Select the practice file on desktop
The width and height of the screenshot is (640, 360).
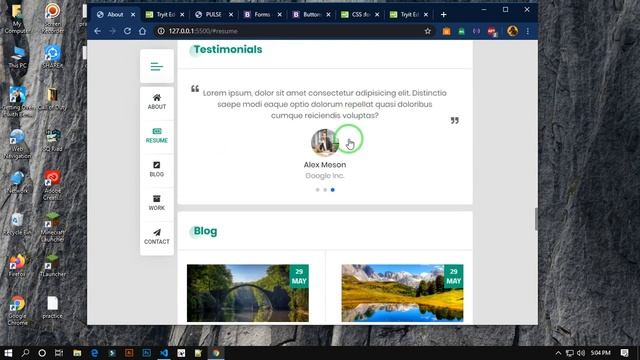(52, 307)
